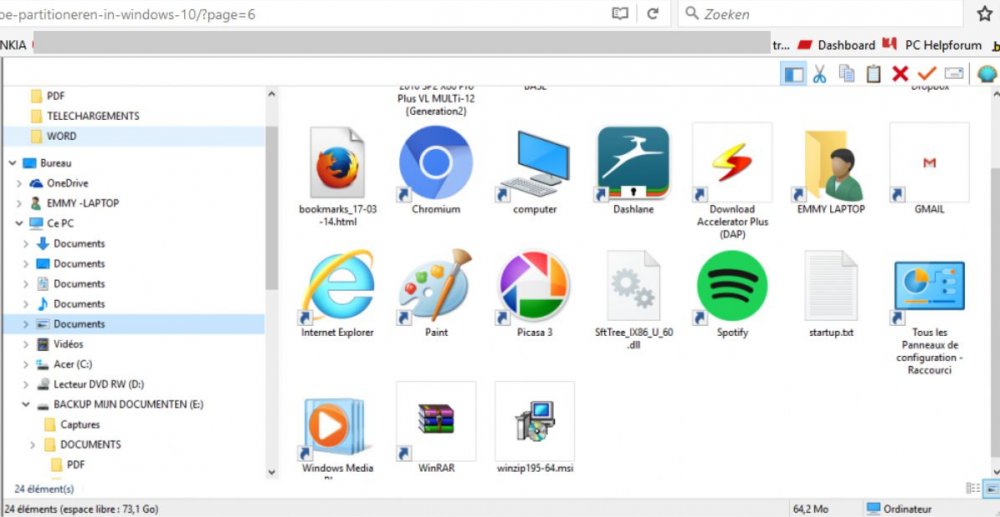Click the scissors Cut icon
Viewport: 1000px width, 517px height.
[x=820, y=74]
